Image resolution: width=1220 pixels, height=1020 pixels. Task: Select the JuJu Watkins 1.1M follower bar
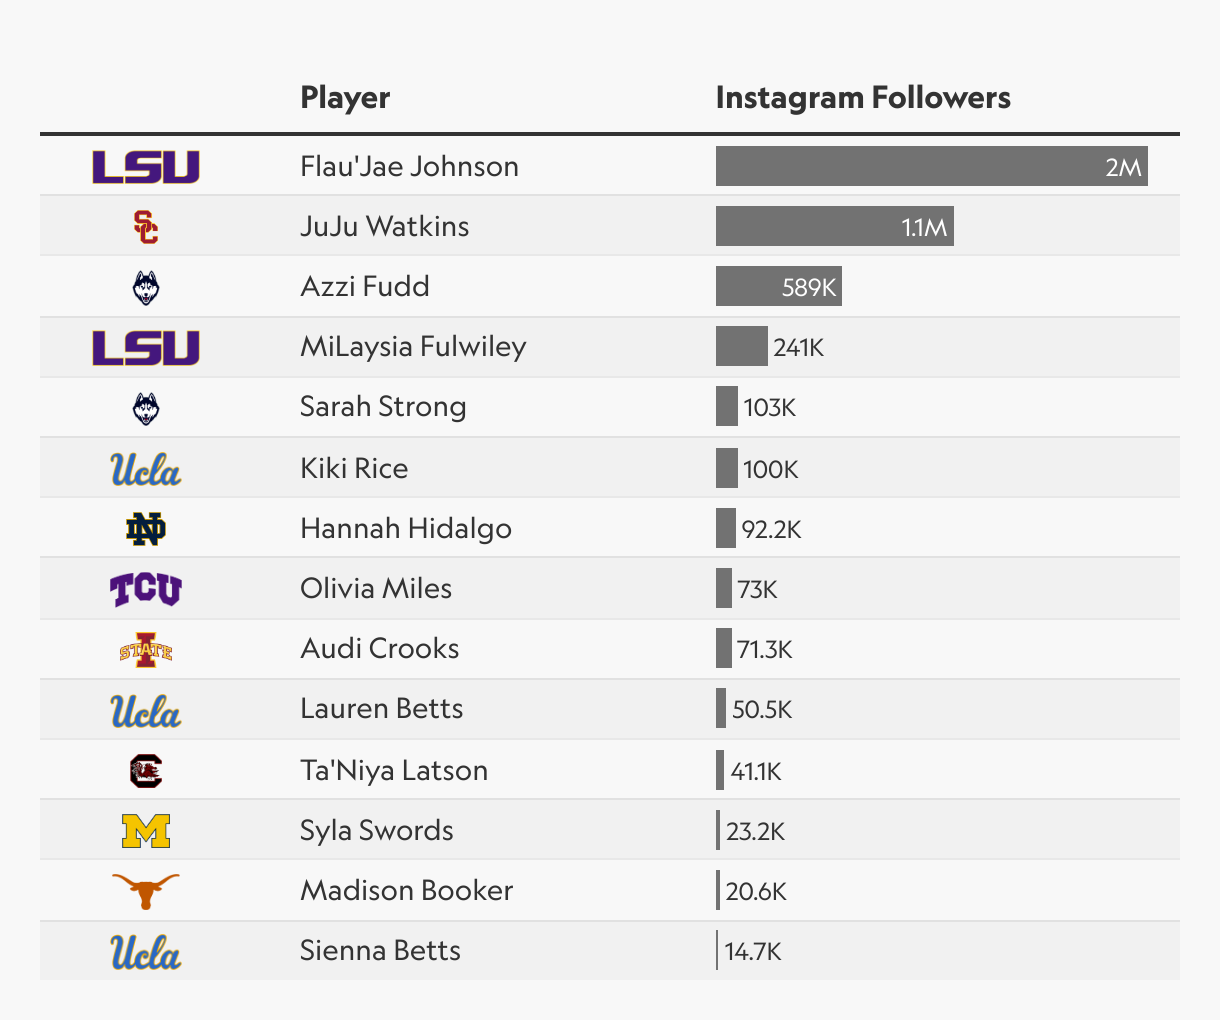click(834, 226)
